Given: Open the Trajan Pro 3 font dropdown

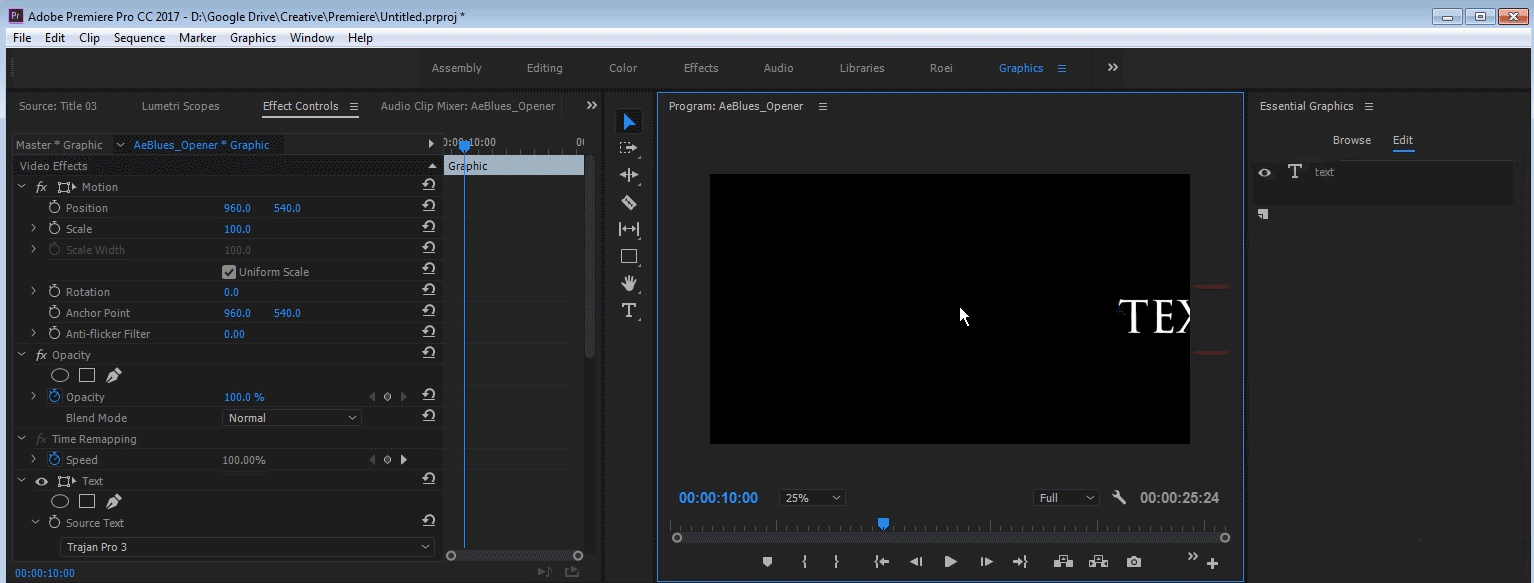Looking at the screenshot, I should click(x=246, y=546).
